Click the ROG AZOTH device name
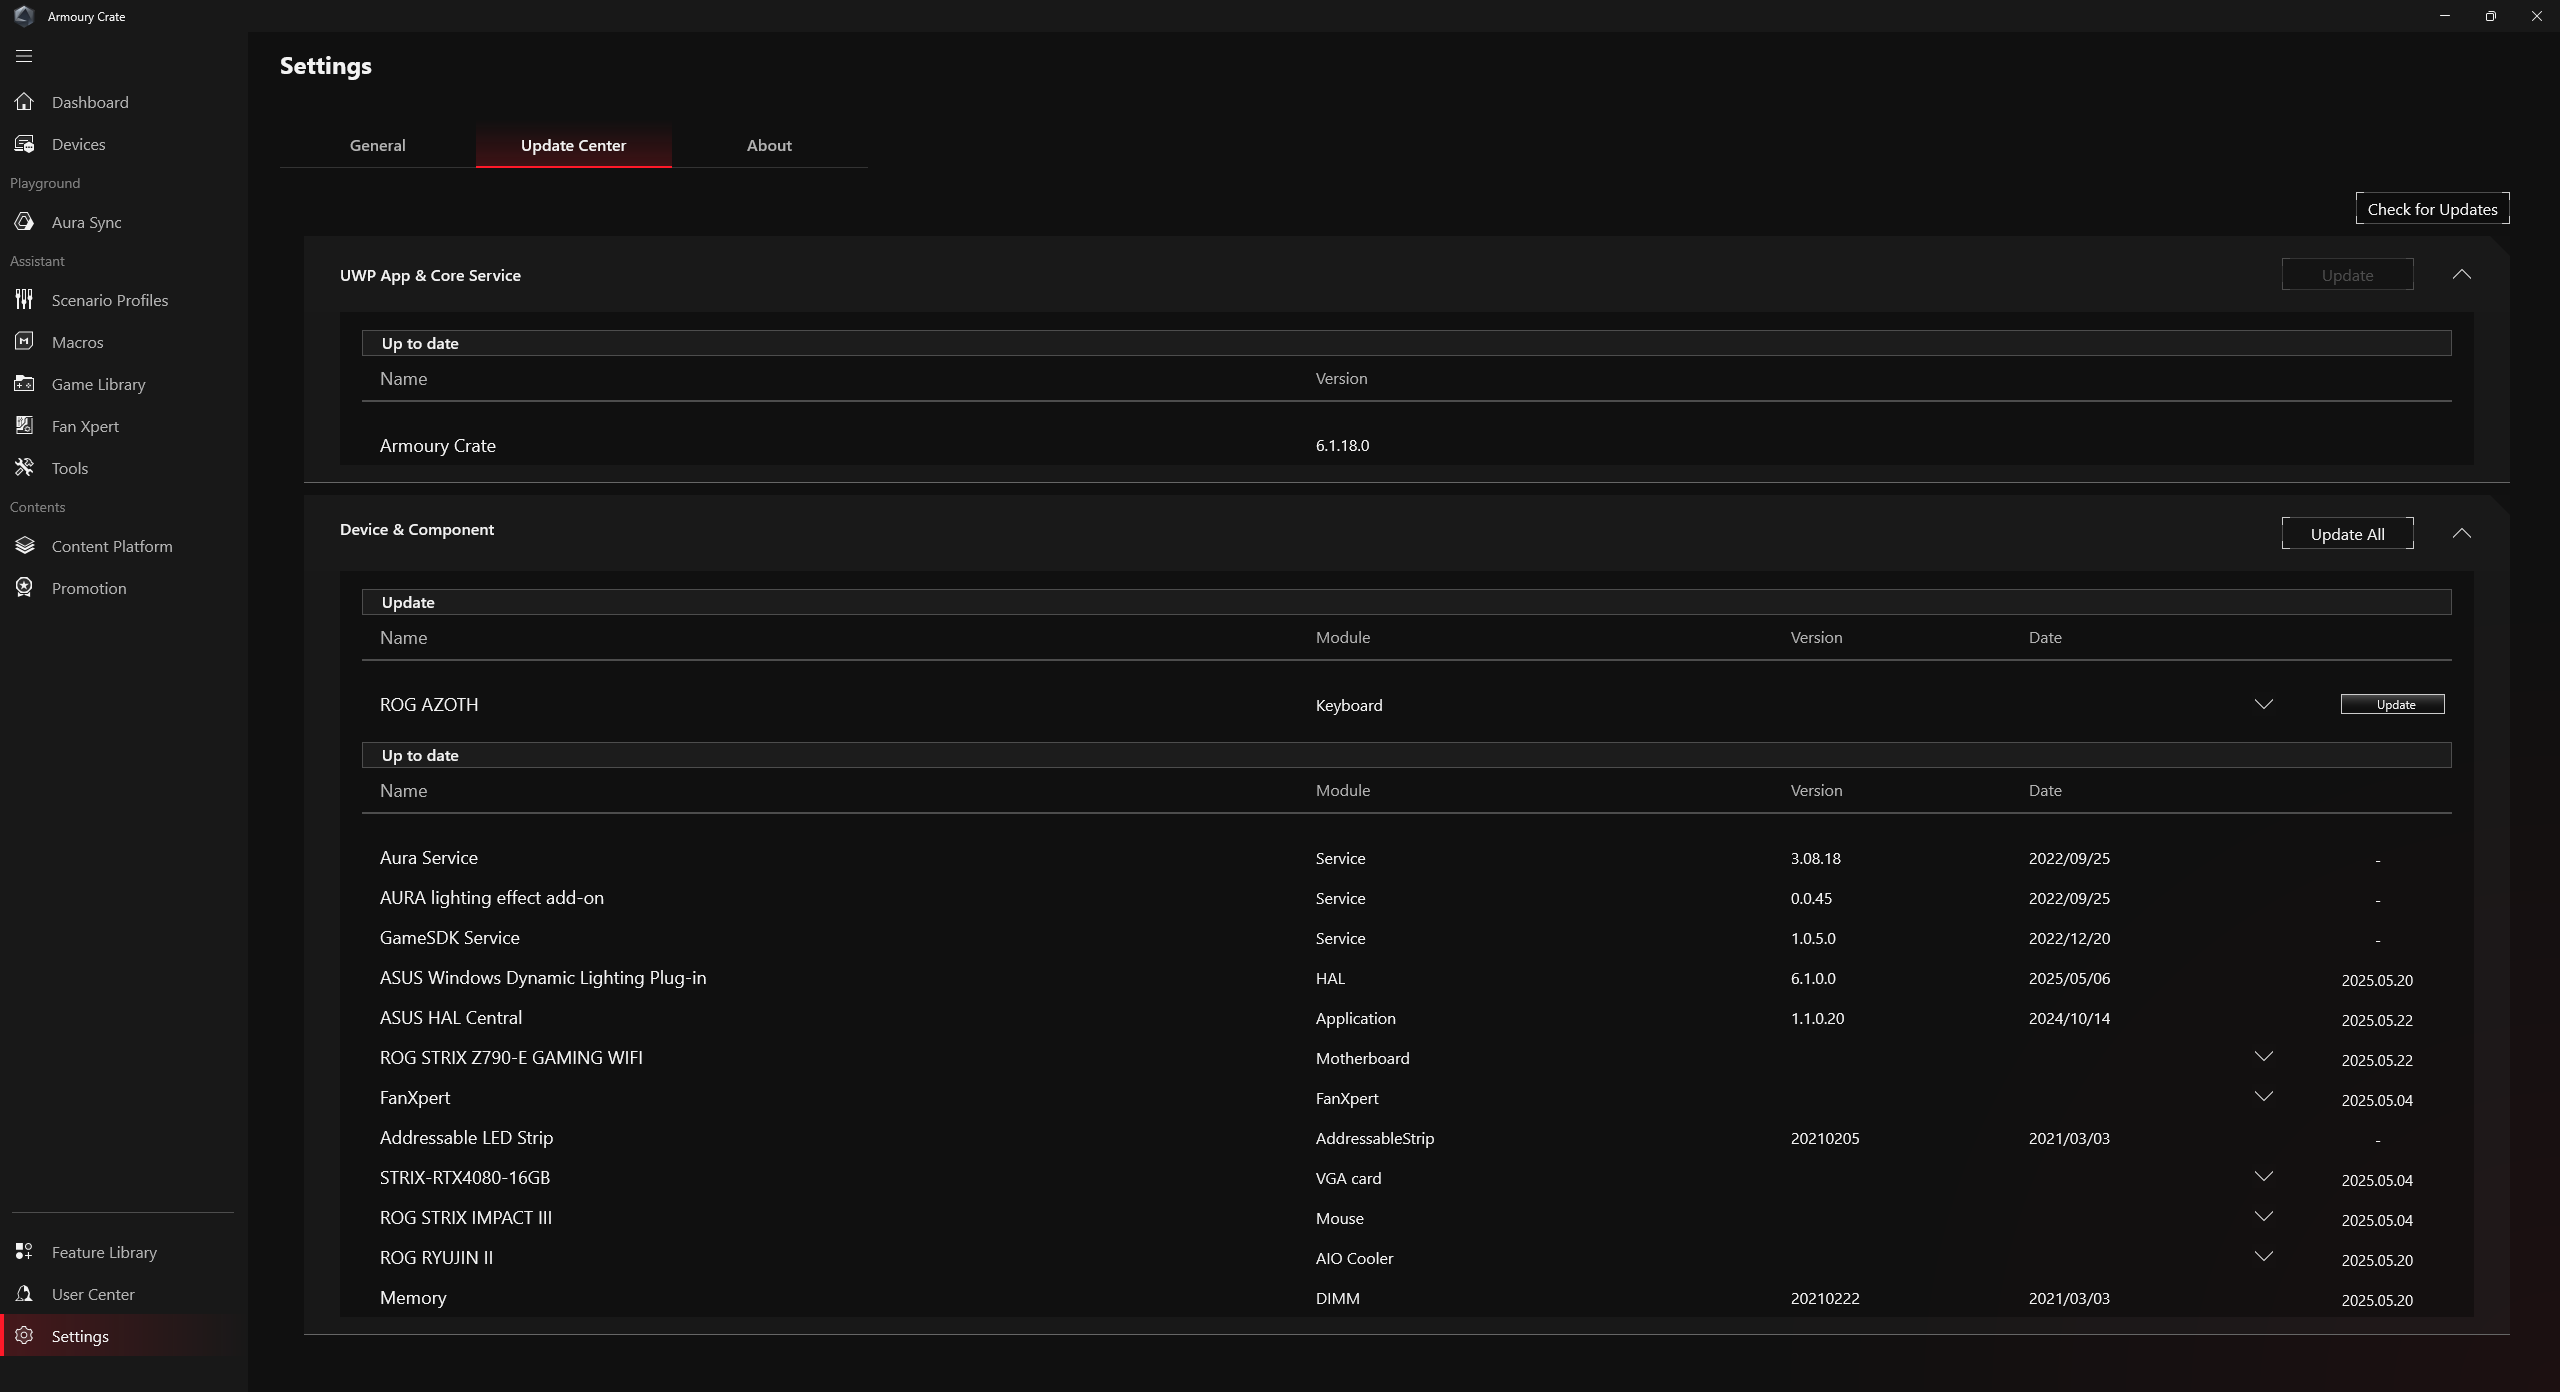This screenshot has height=1392, width=2560. click(x=429, y=704)
